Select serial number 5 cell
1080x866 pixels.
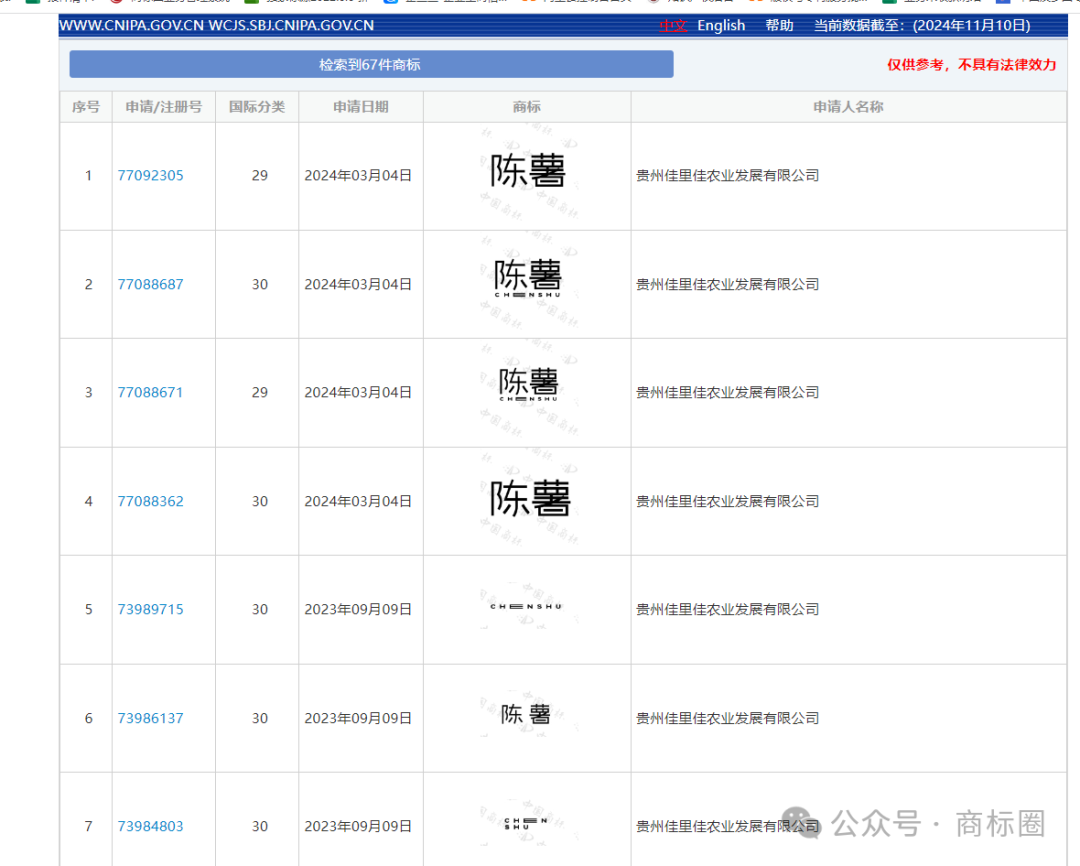tap(88, 610)
